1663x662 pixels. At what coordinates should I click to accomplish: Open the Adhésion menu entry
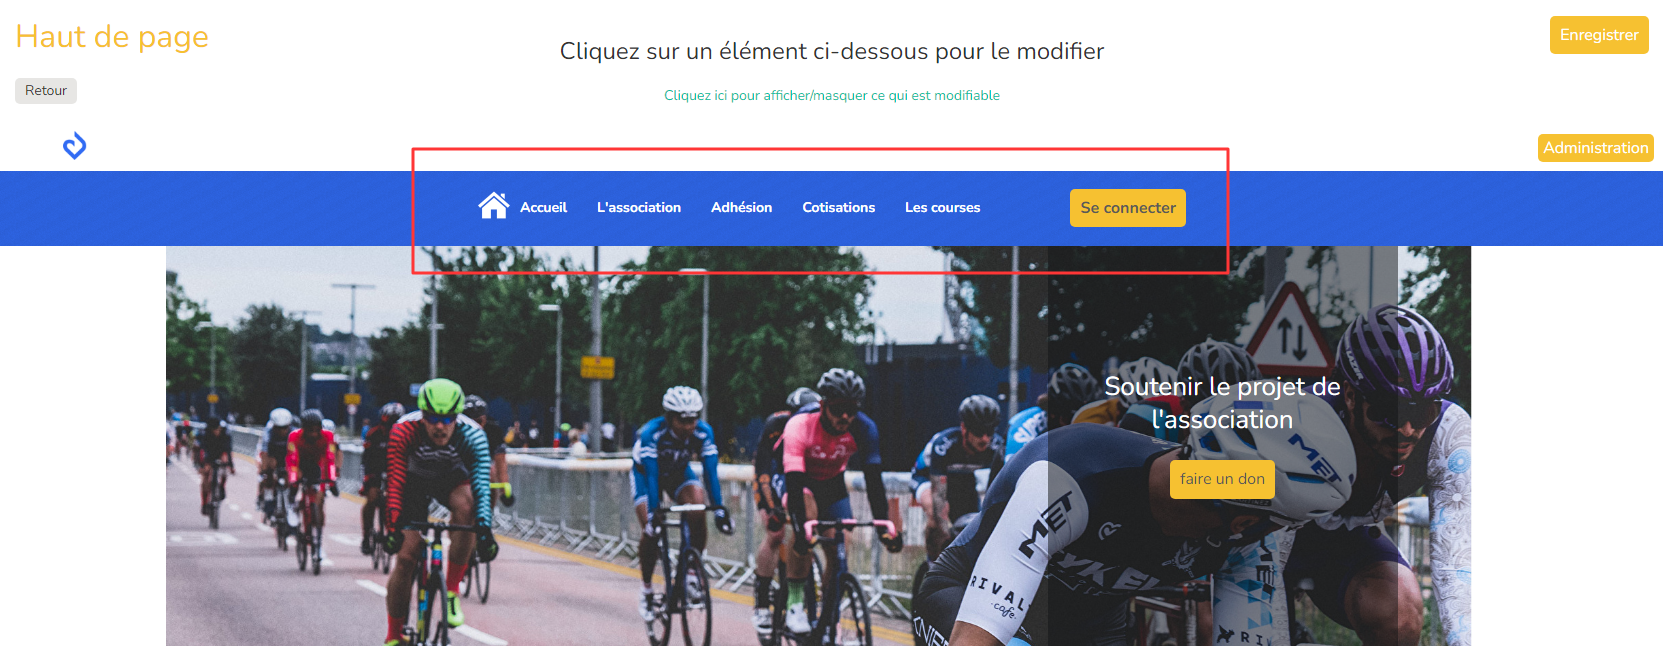point(741,208)
